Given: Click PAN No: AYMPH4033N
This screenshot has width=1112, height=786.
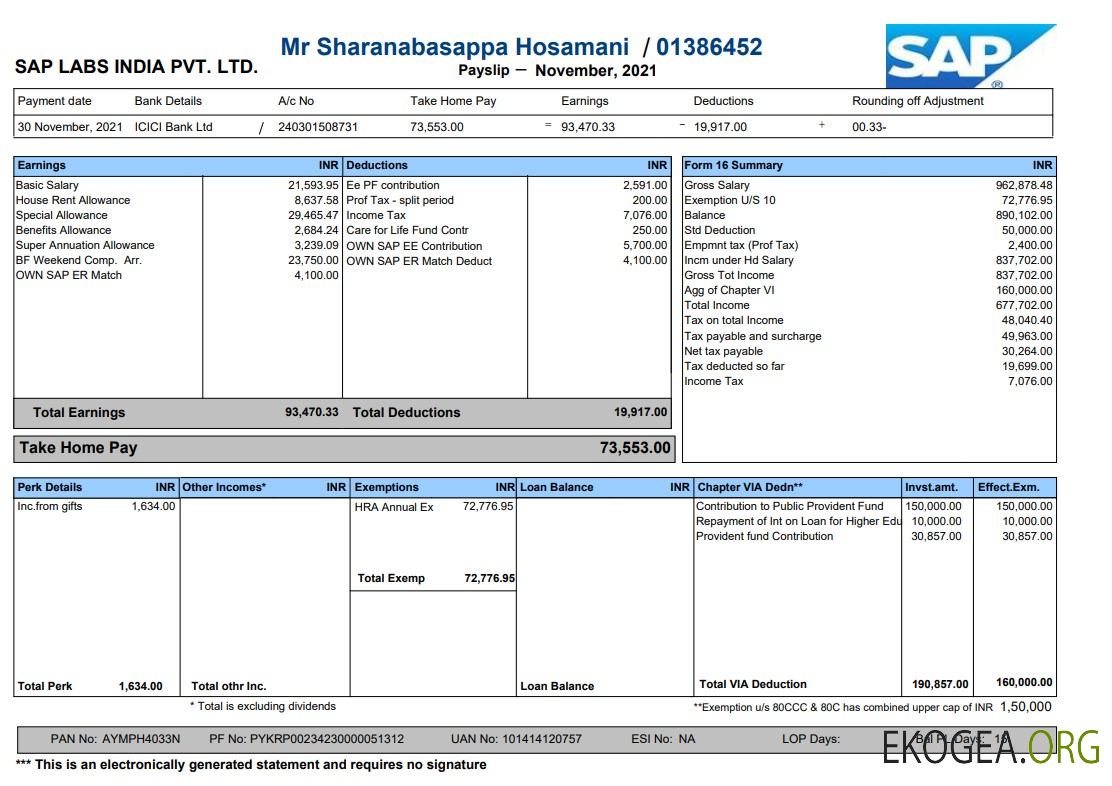Looking at the screenshot, I should pos(115,739).
